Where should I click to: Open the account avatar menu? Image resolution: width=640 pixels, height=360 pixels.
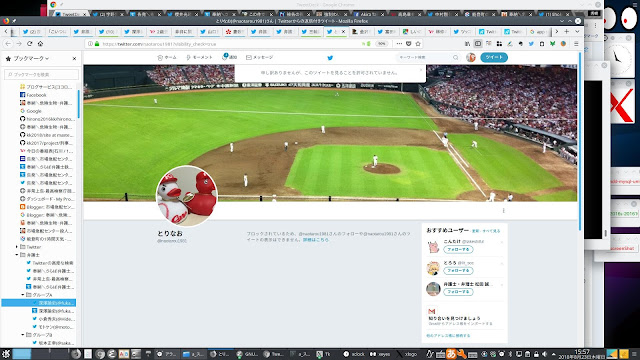pyautogui.click(x=471, y=58)
